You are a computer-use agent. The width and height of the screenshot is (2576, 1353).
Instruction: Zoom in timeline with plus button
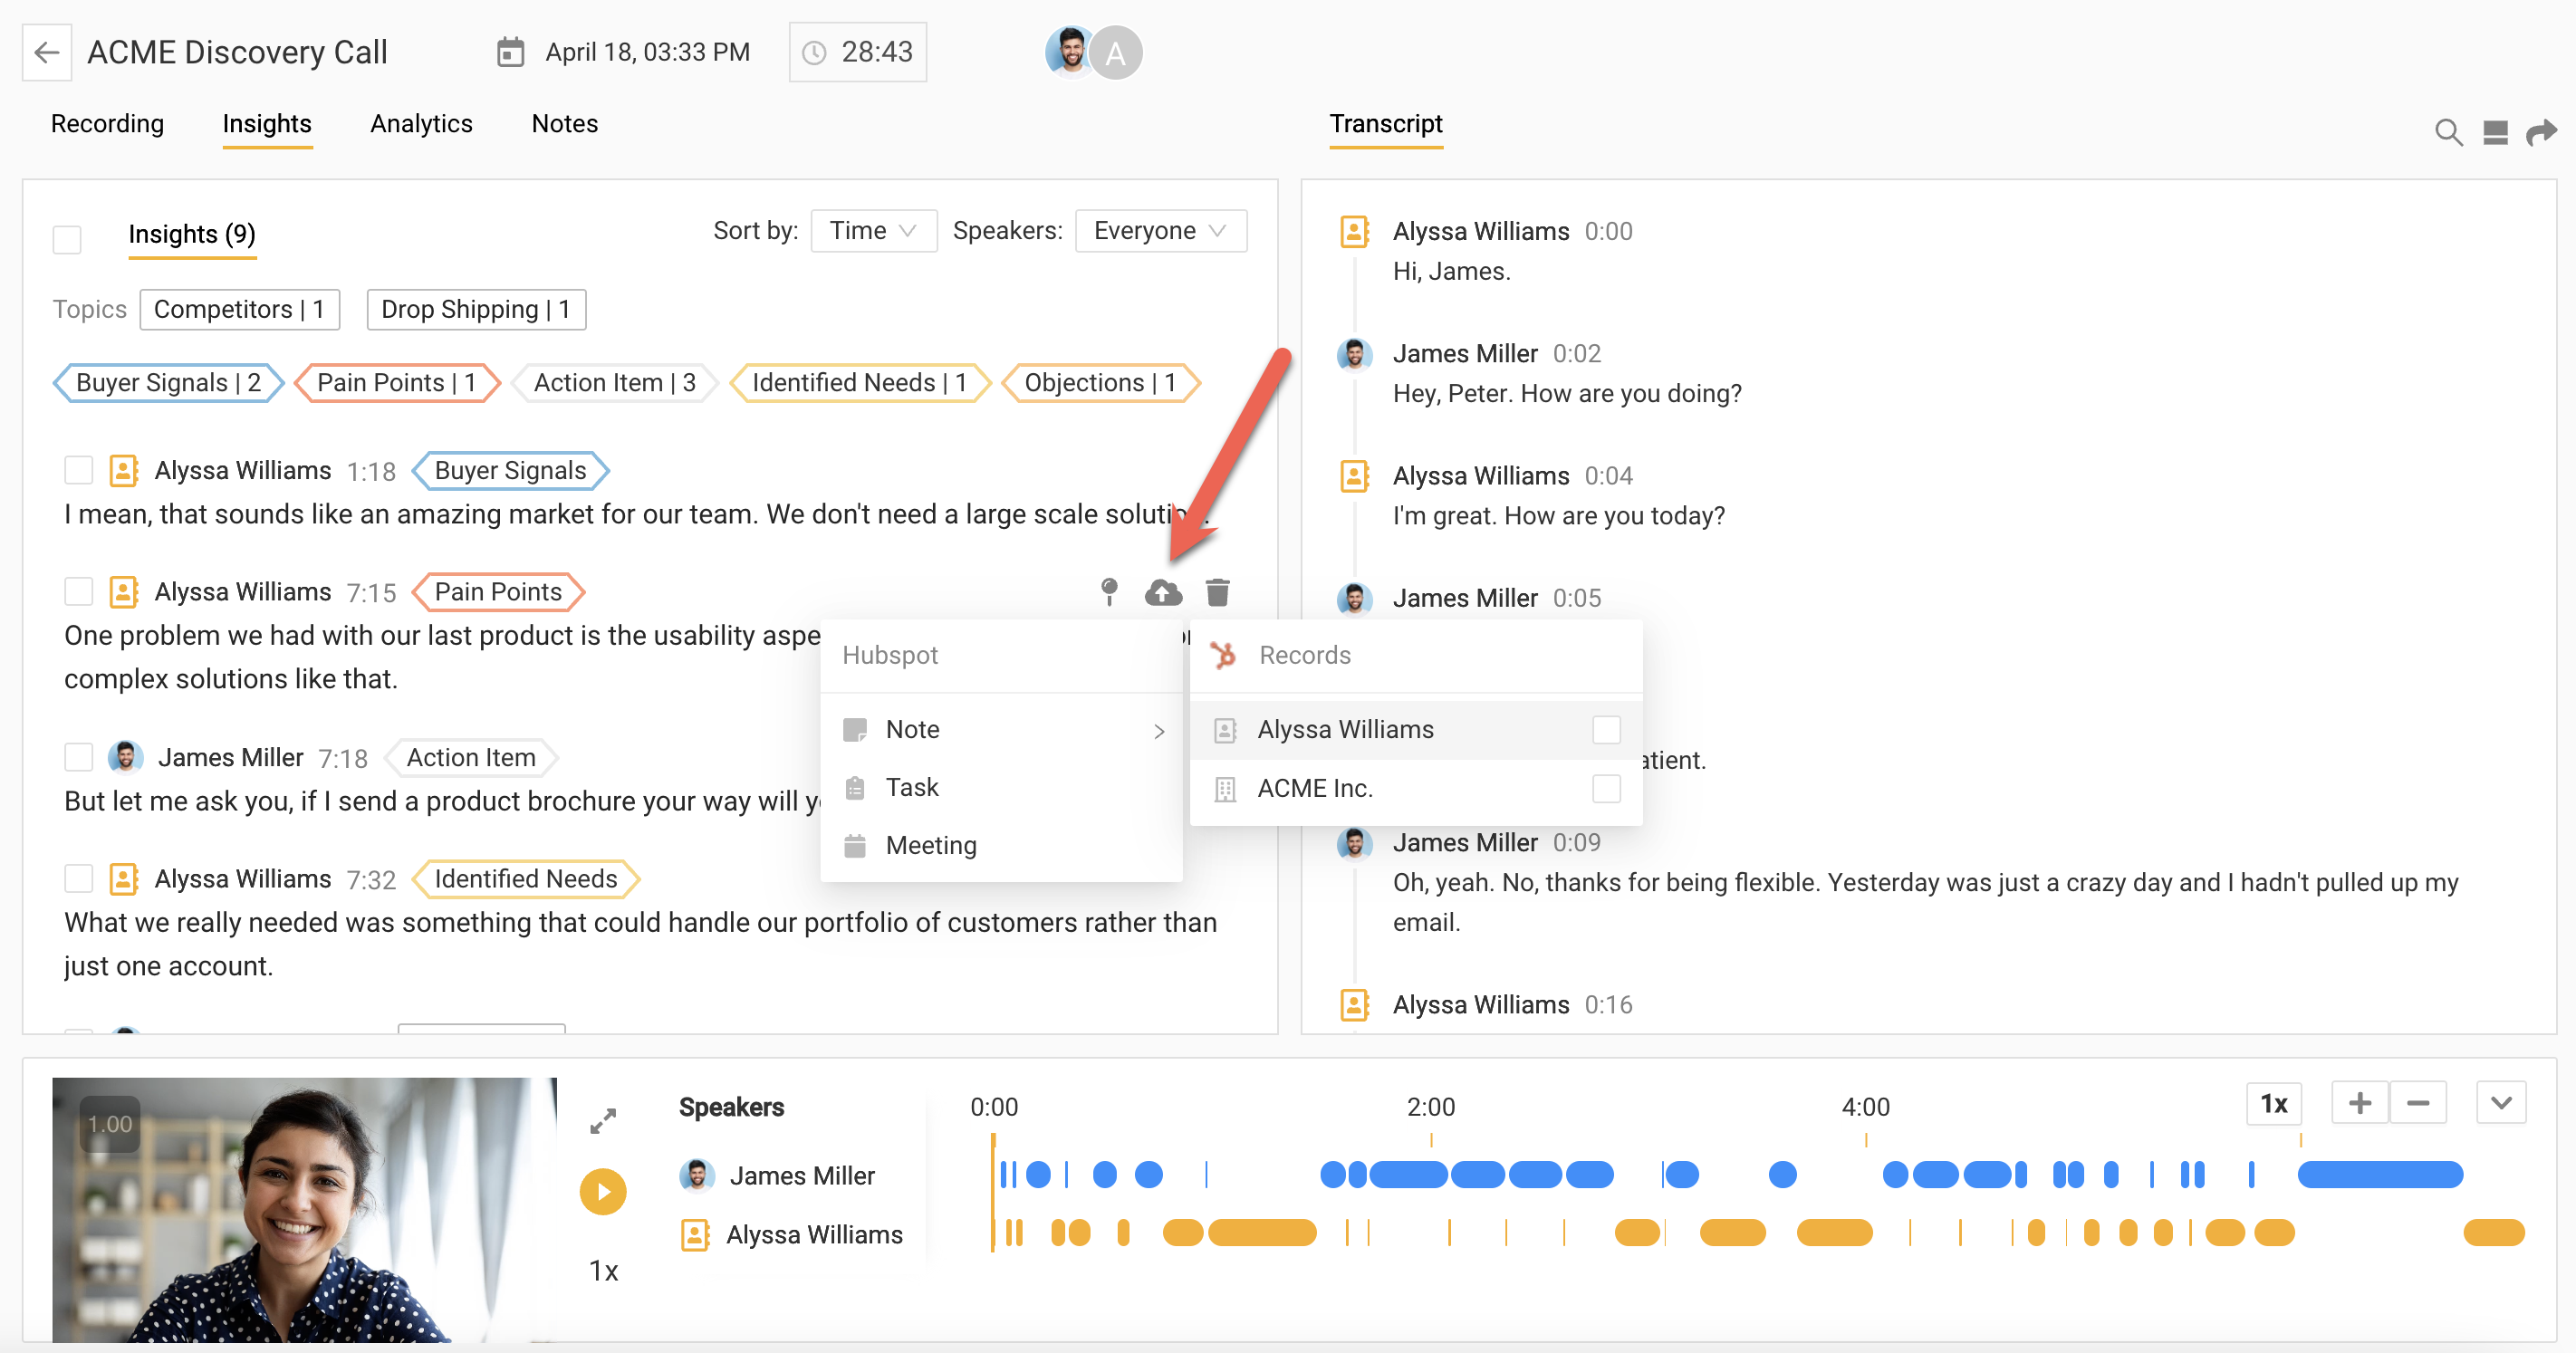(x=2359, y=1103)
